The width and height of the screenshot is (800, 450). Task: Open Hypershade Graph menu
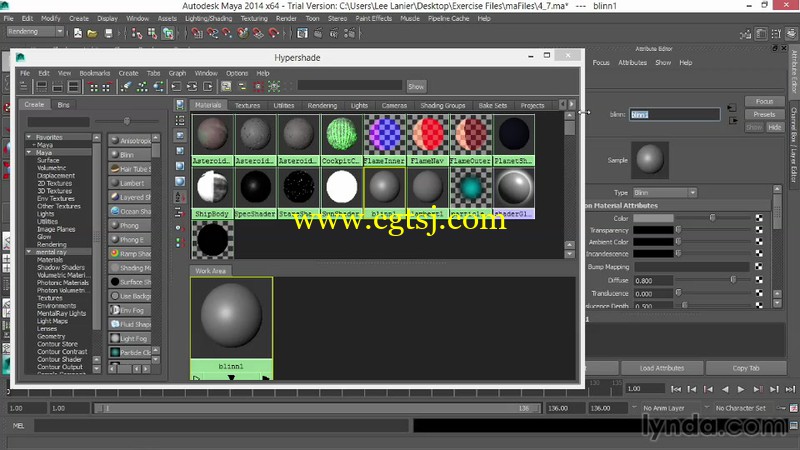coord(177,73)
